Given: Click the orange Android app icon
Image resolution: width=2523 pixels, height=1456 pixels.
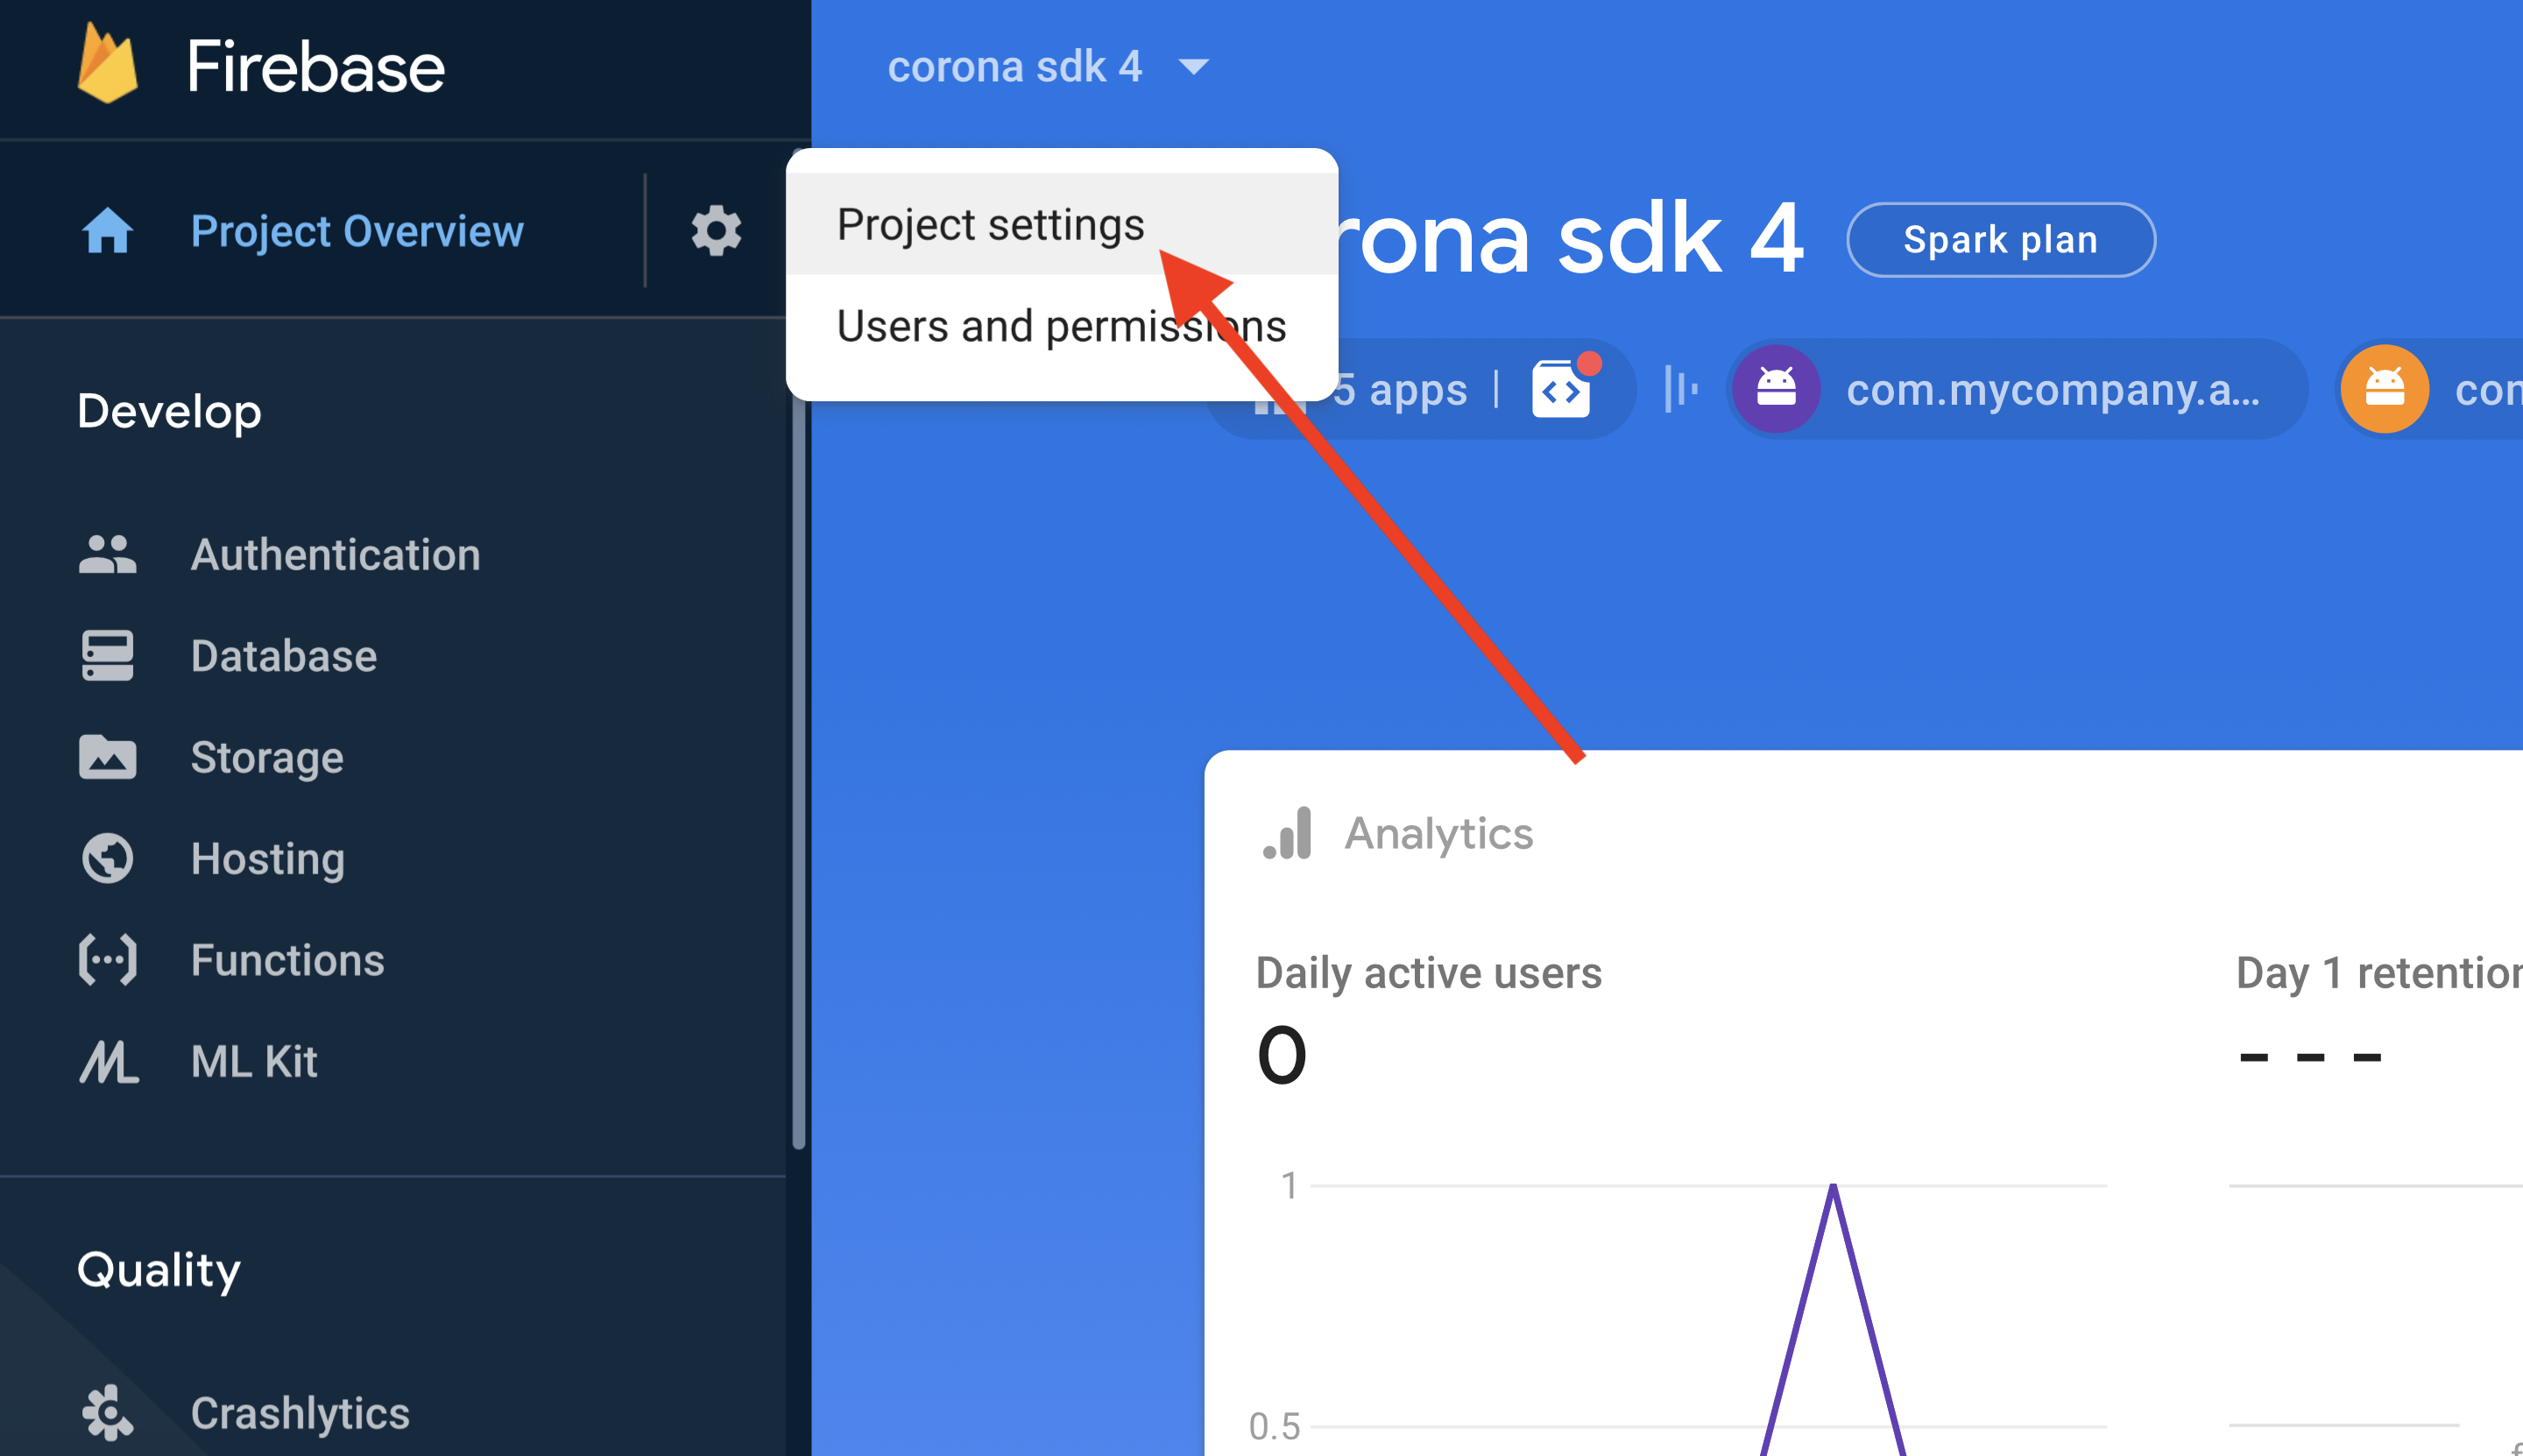Looking at the screenshot, I should [2384, 389].
